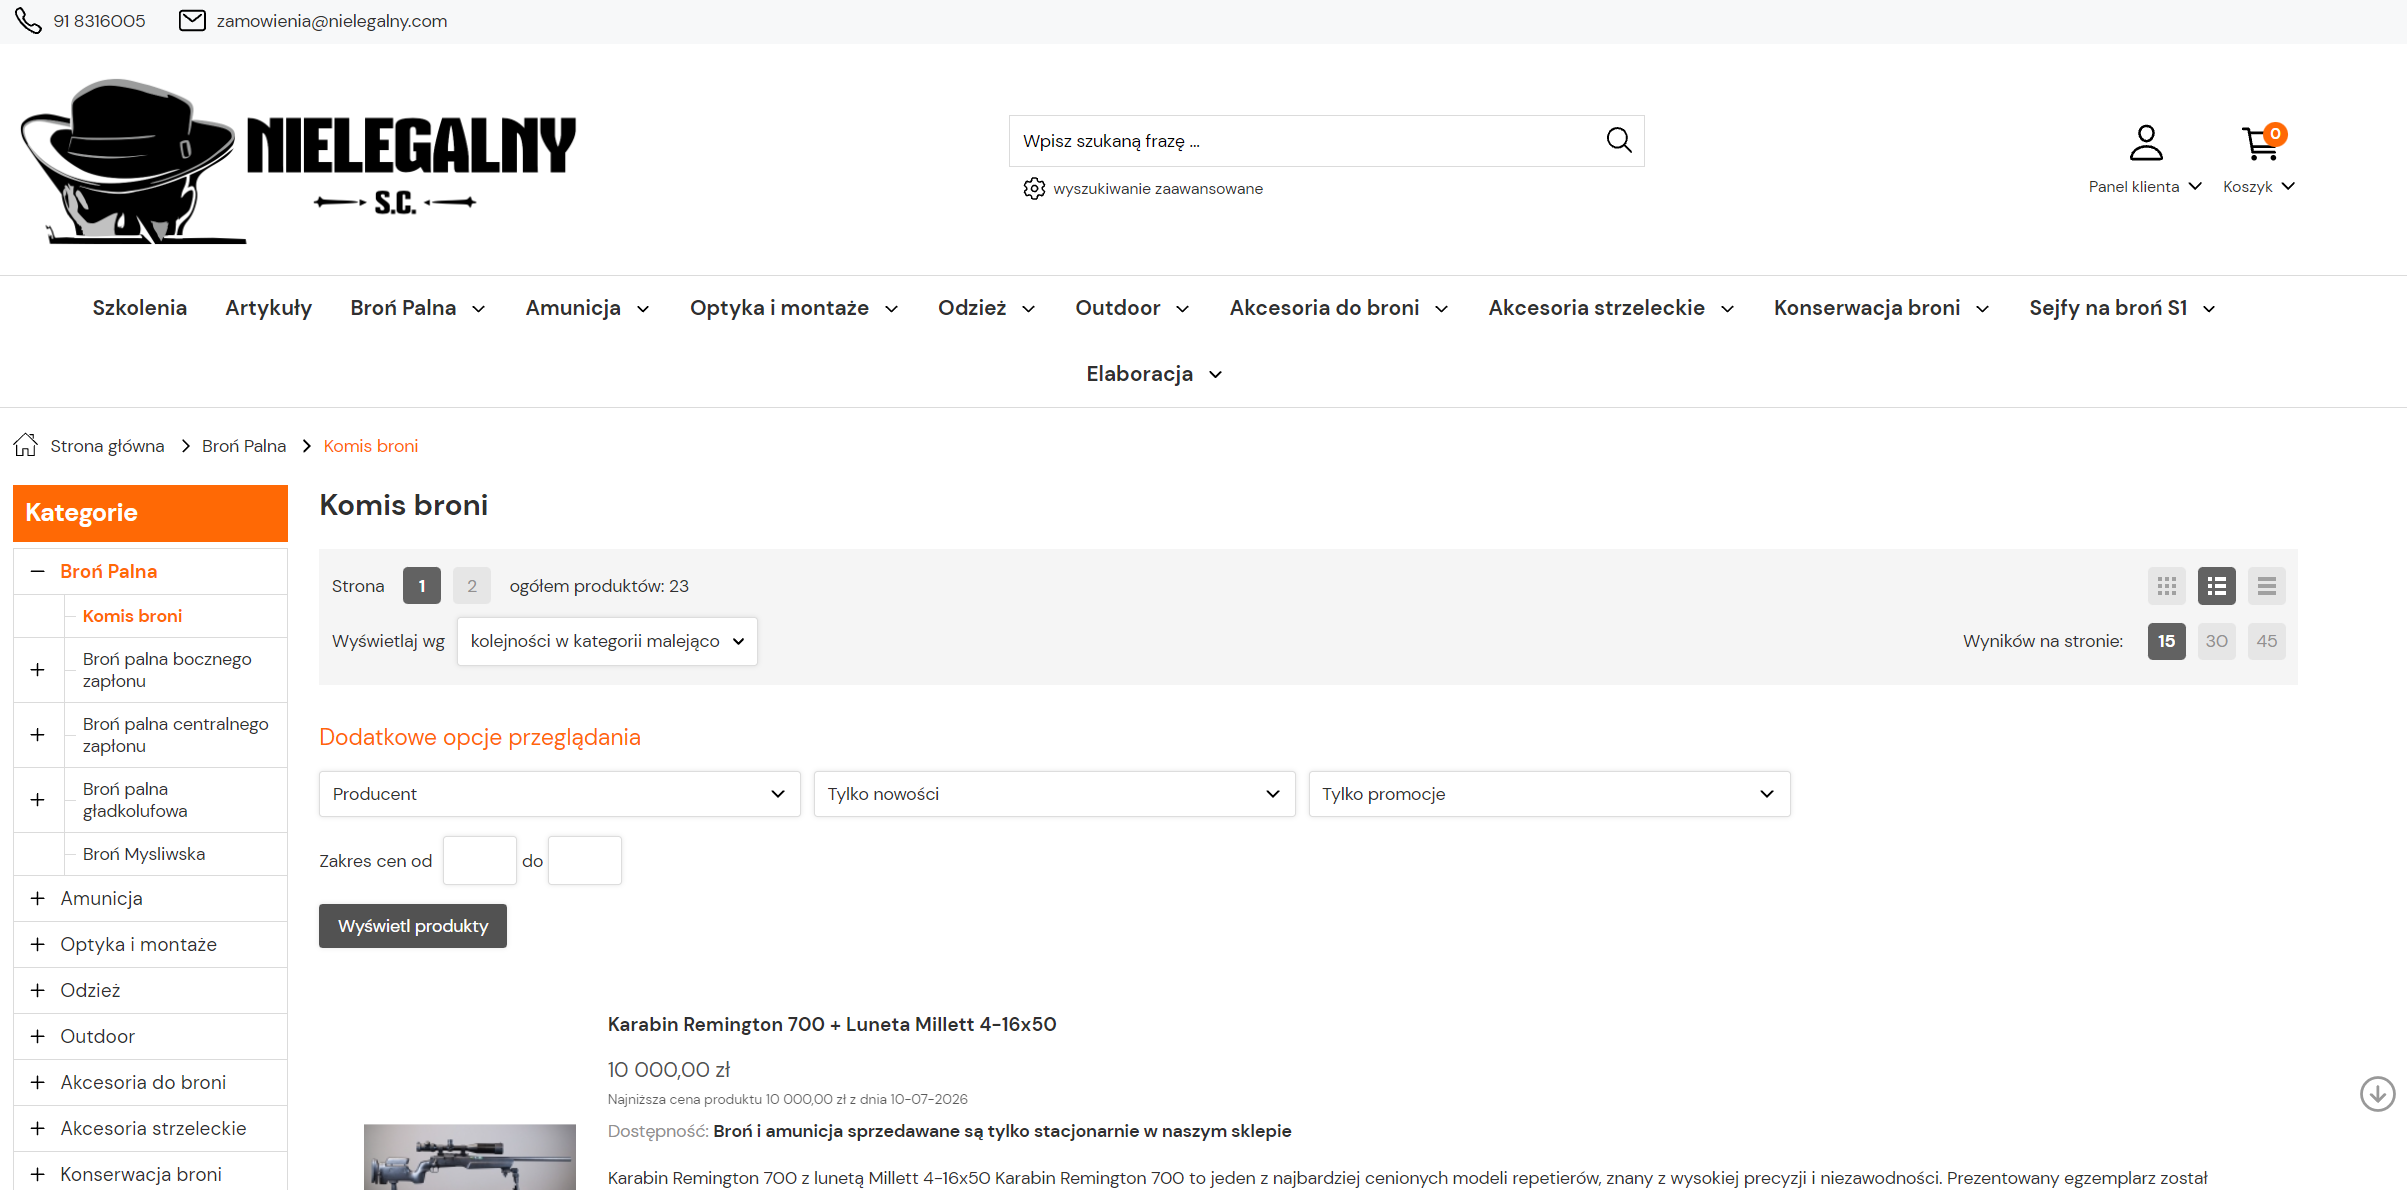The width and height of the screenshot is (2407, 1190).
Task: Open the Odzież top menu
Action: click(986, 308)
